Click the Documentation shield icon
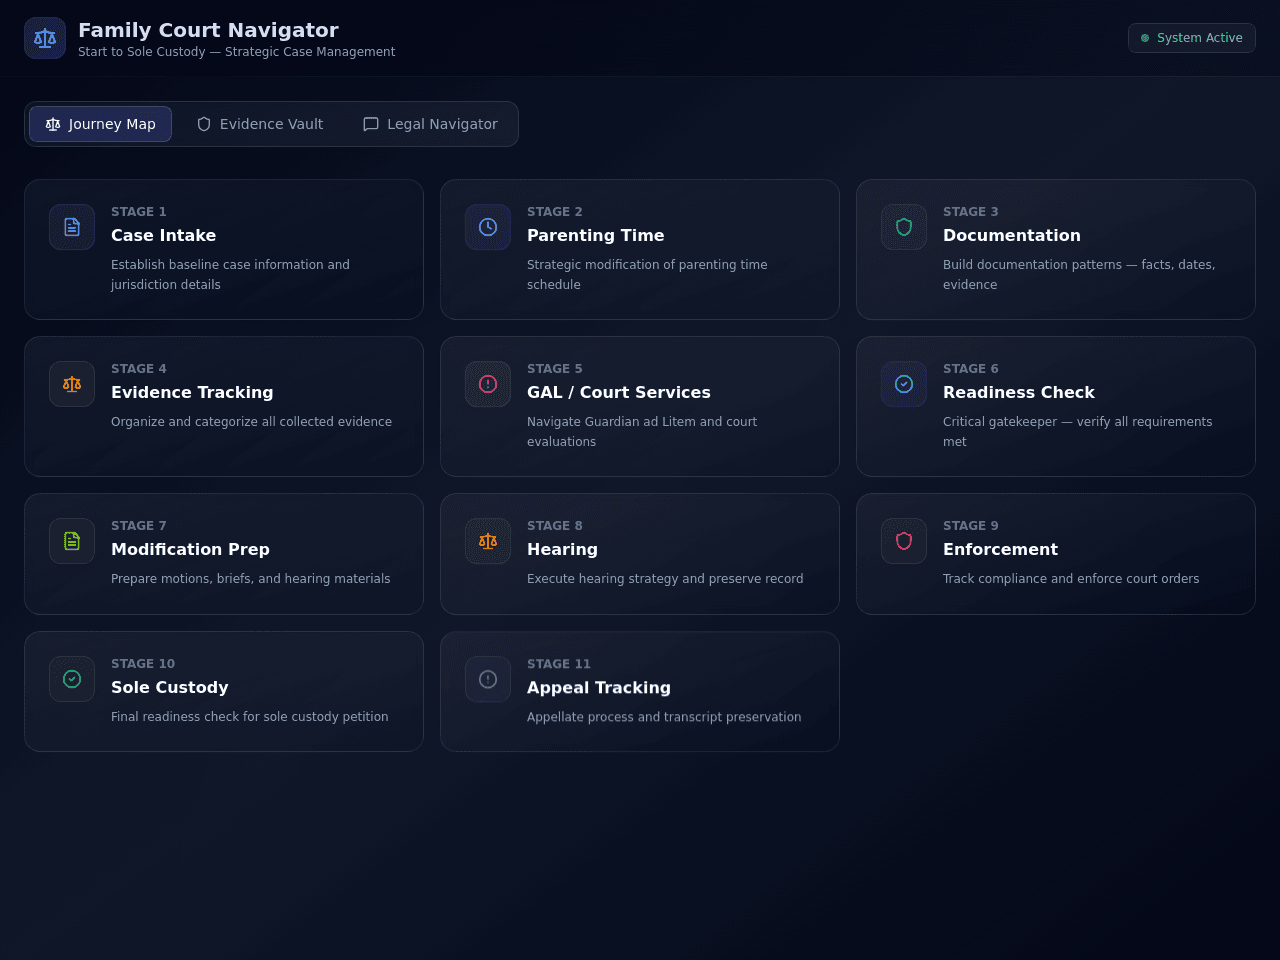 point(904,227)
